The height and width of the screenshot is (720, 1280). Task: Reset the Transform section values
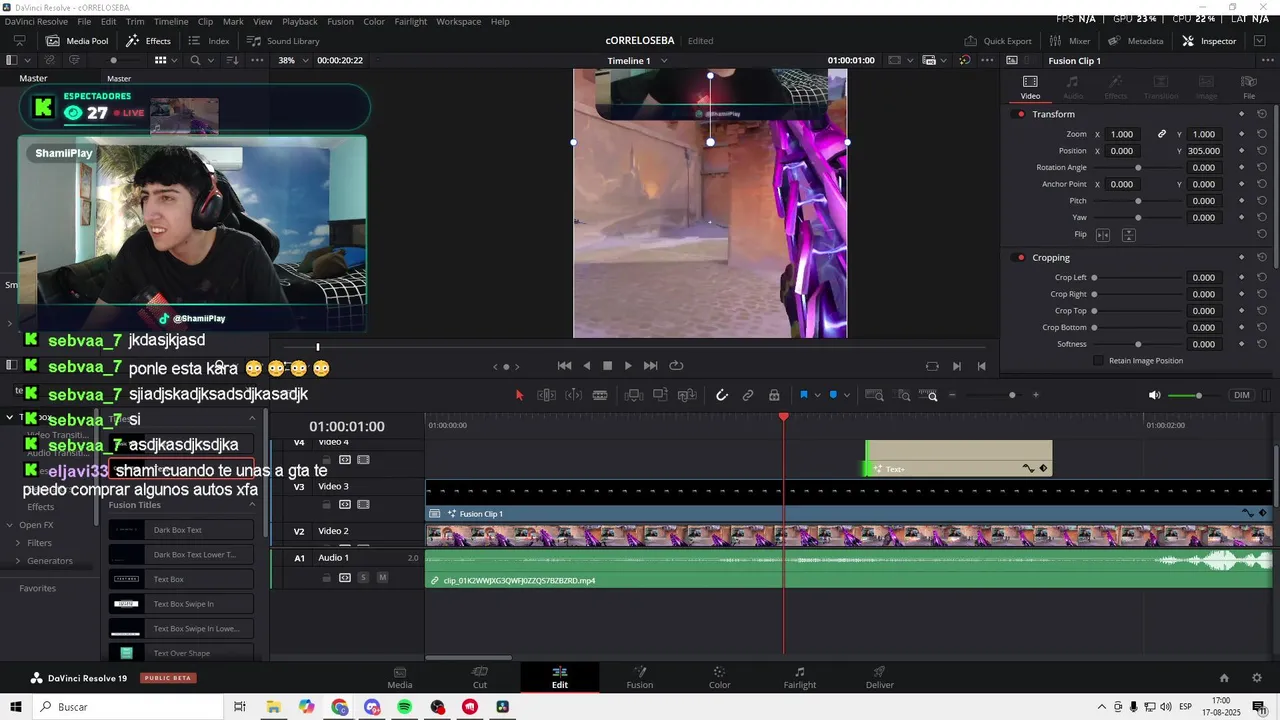(x=1262, y=114)
